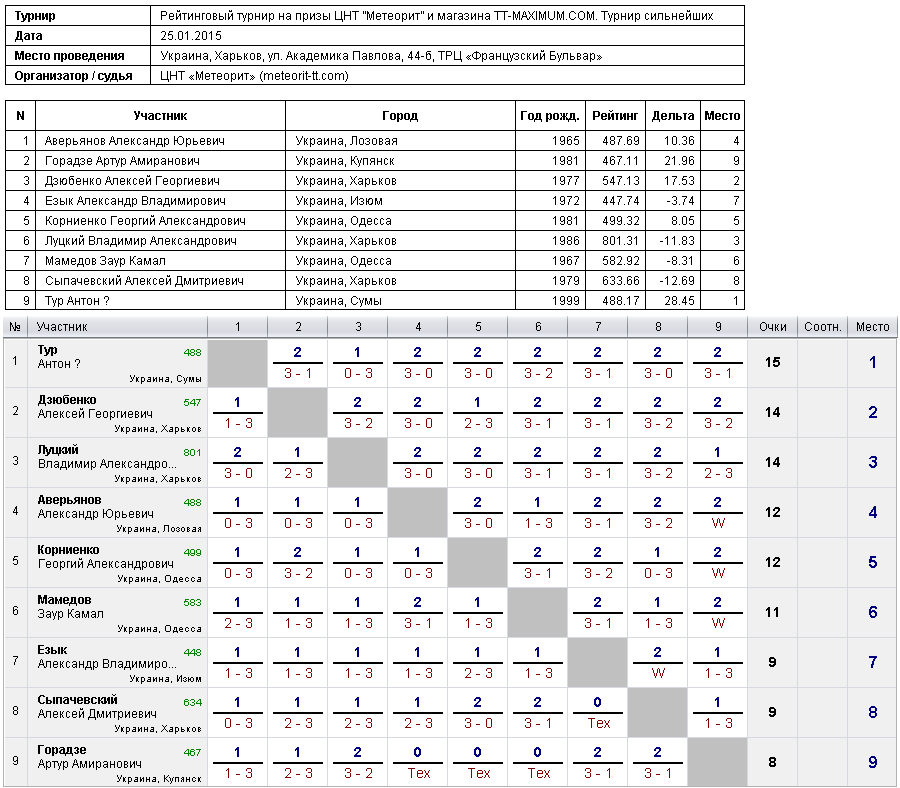This screenshot has width=900, height=788.
Task: Click the 'Рейтинг' column header
Action: coord(615,116)
